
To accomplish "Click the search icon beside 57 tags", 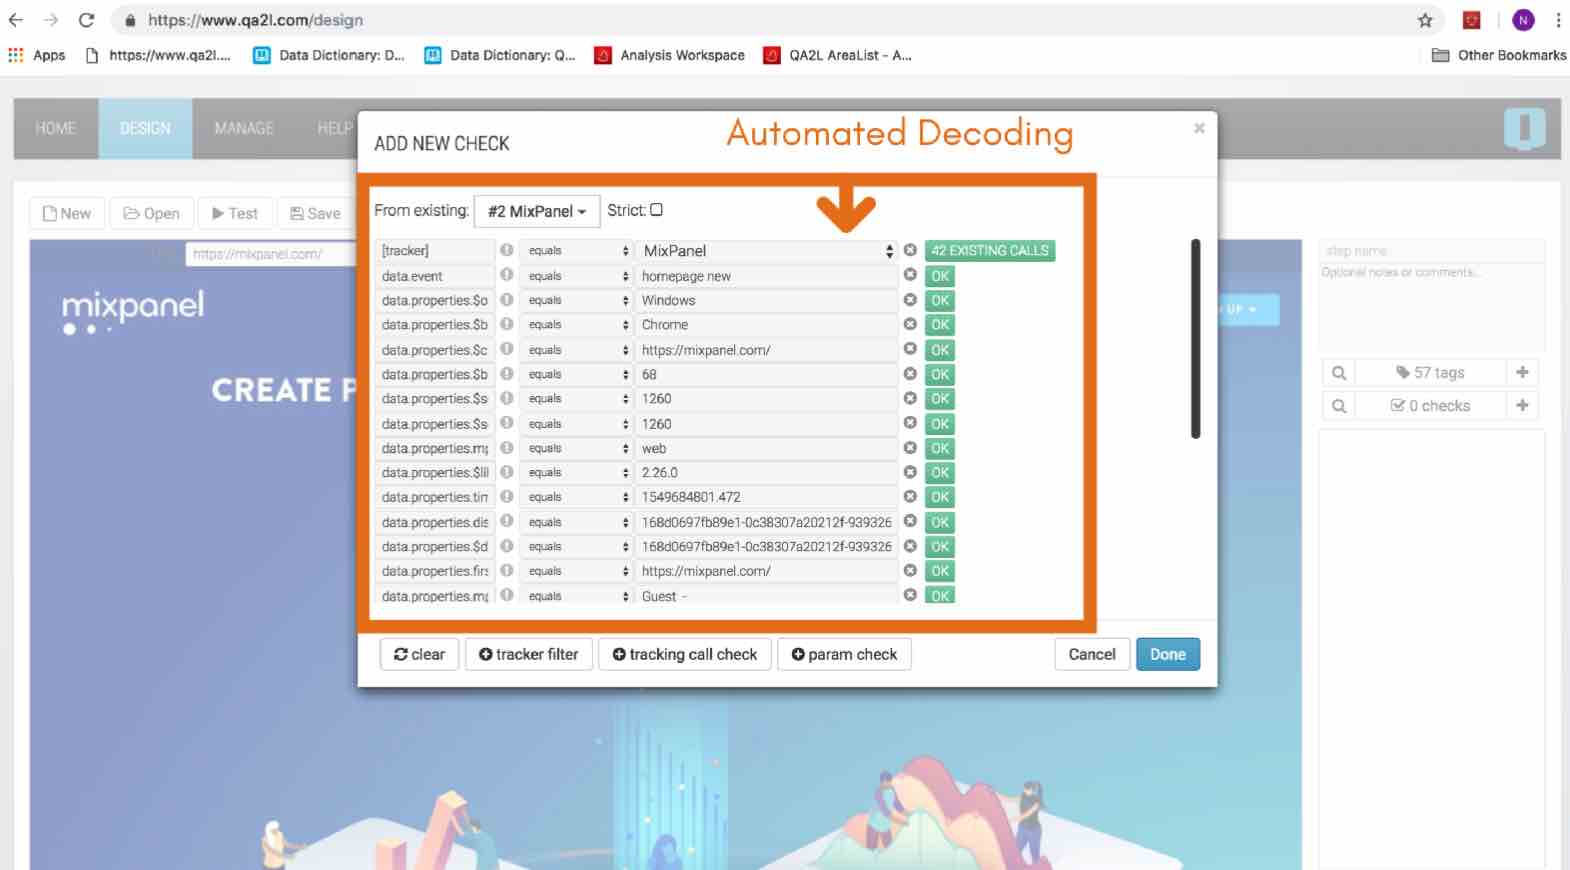I will (x=1339, y=373).
